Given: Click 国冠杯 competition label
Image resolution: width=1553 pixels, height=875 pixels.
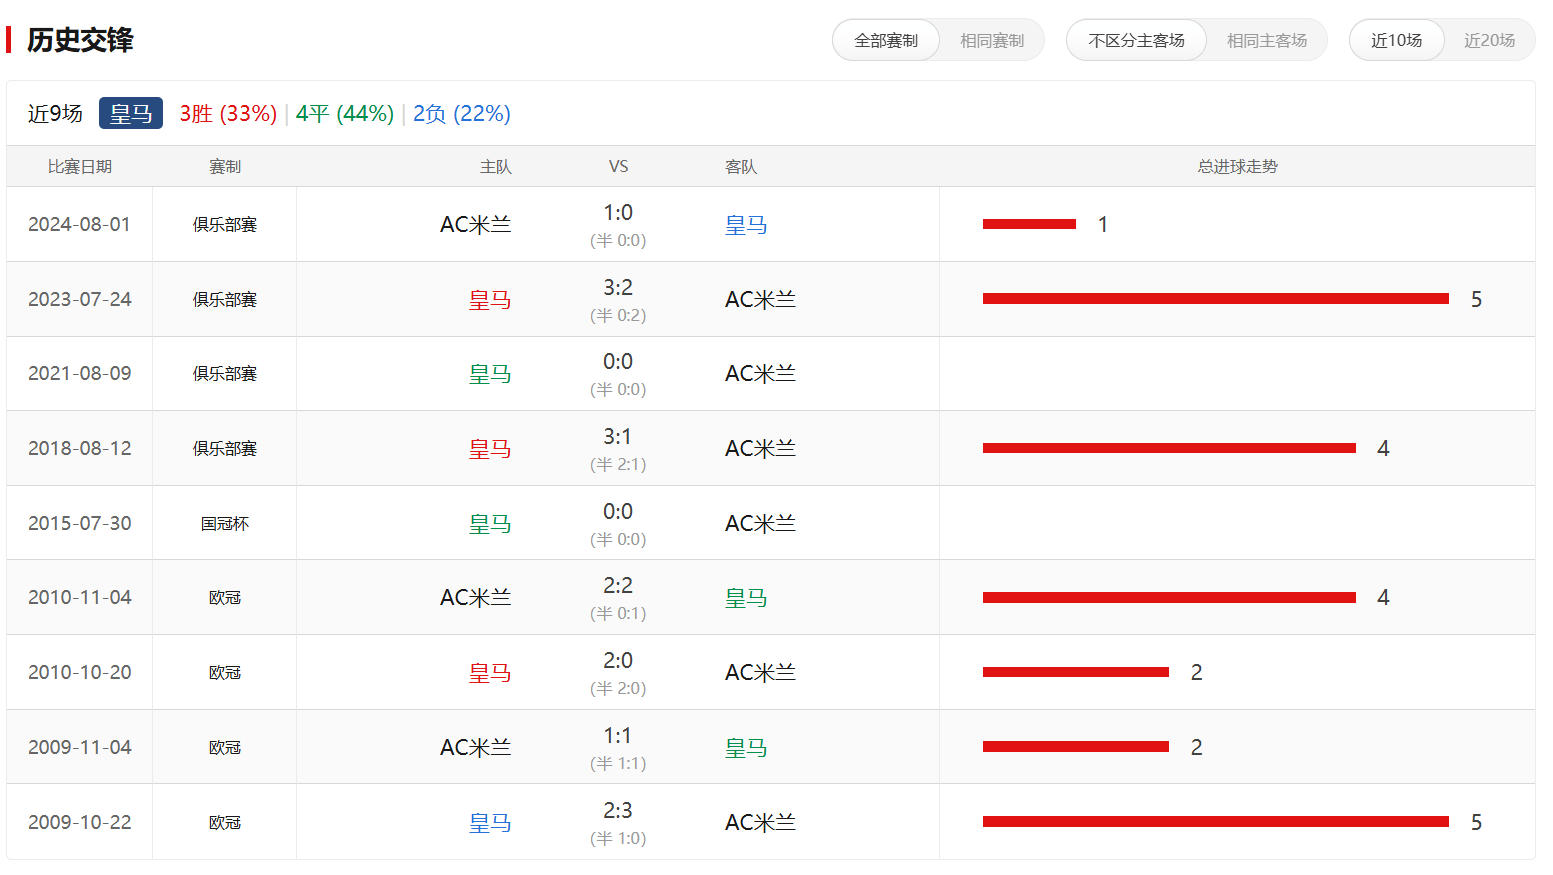Looking at the screenshot, I should [225, 523].
